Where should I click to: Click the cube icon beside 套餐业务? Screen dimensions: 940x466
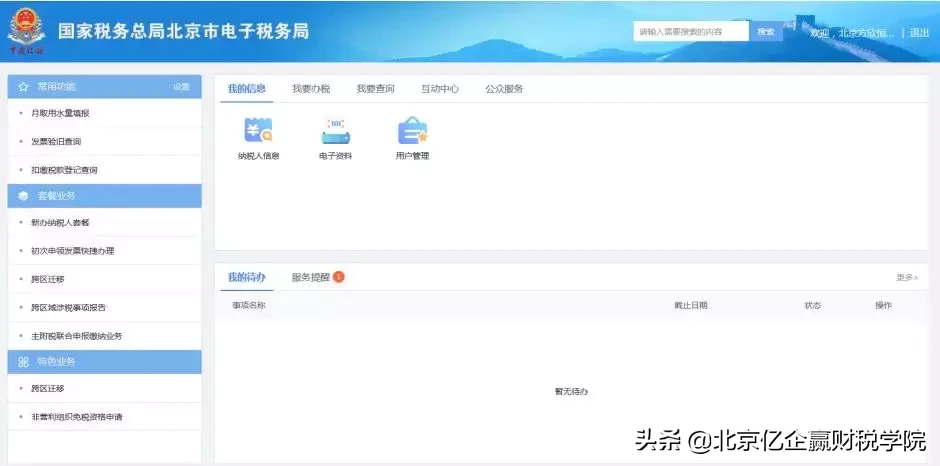(23, 196)
